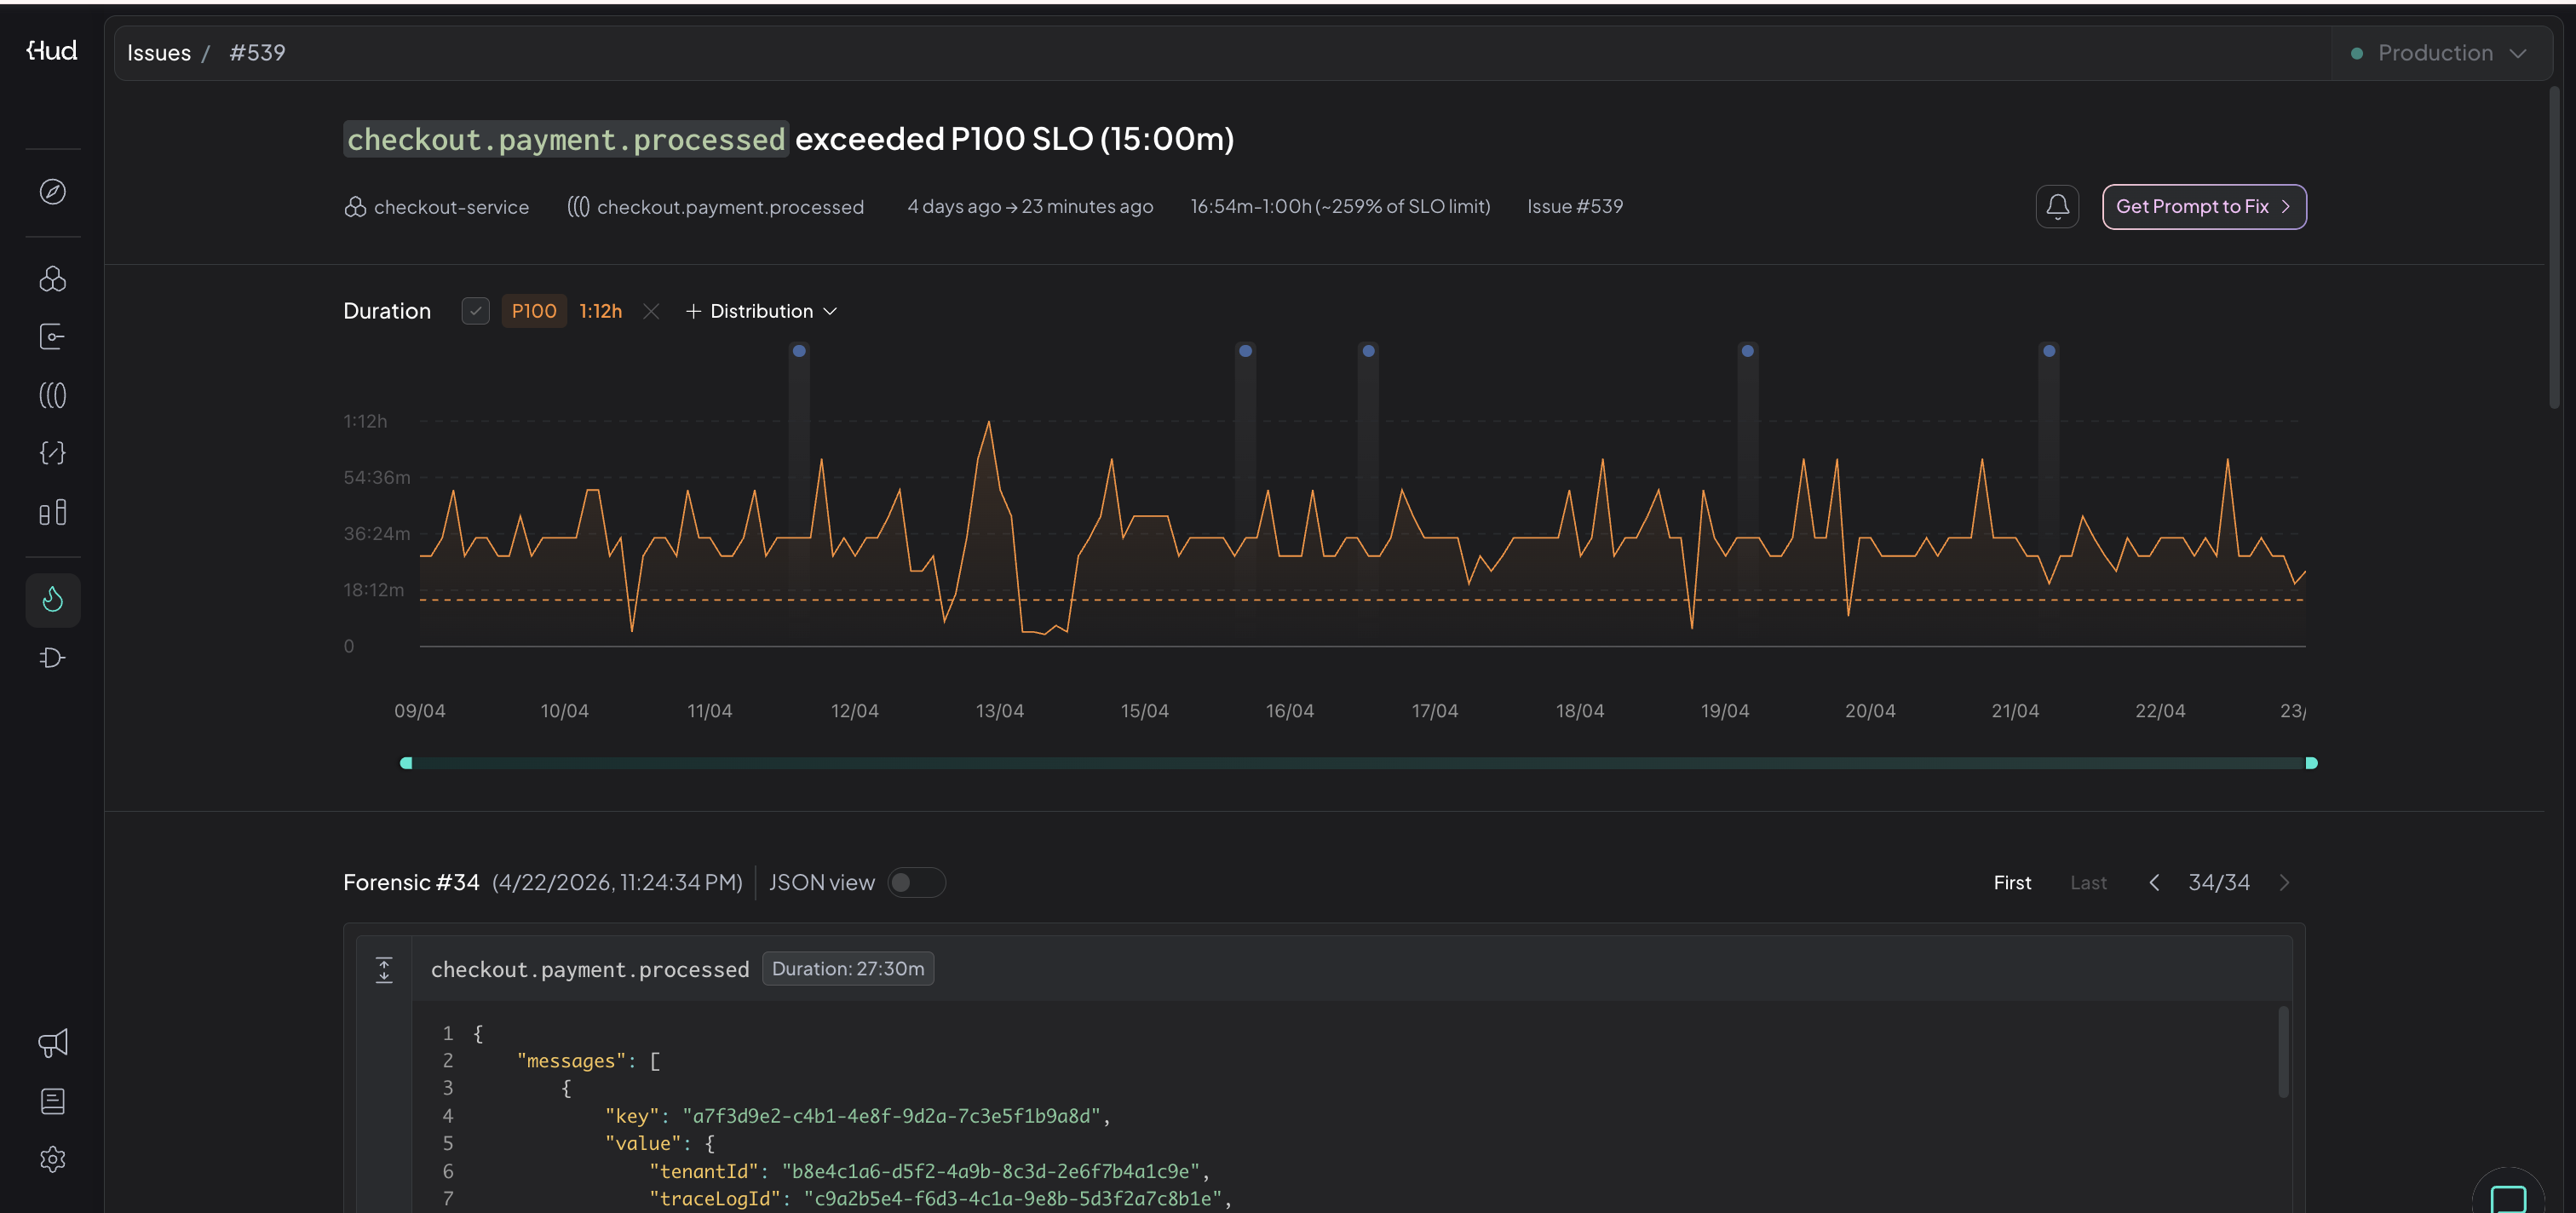
Task: Toggle the JSON view switch
Action: point(915,883)
